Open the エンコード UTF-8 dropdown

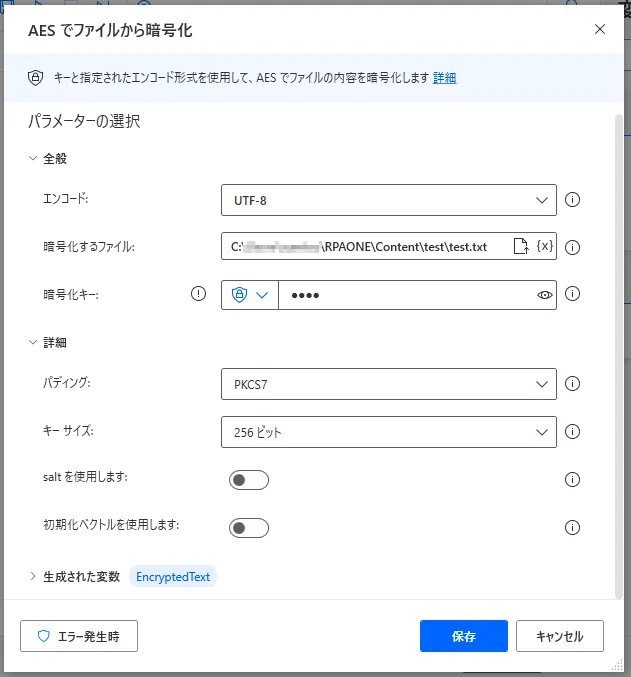(389, 200)
